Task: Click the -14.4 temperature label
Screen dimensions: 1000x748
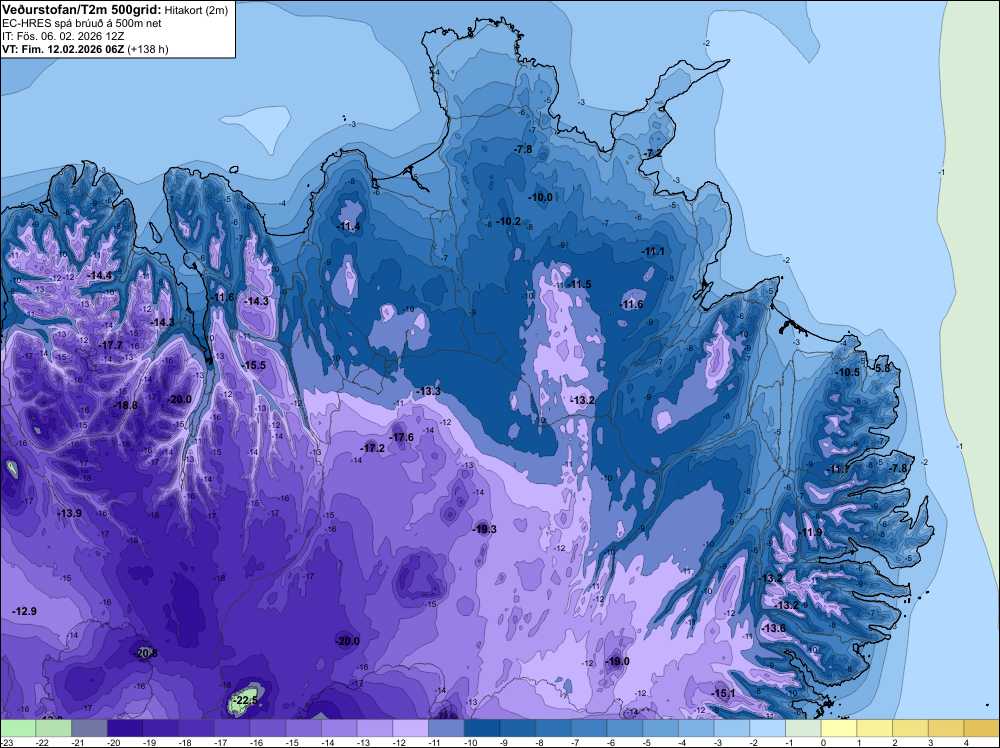Action: 100,275
